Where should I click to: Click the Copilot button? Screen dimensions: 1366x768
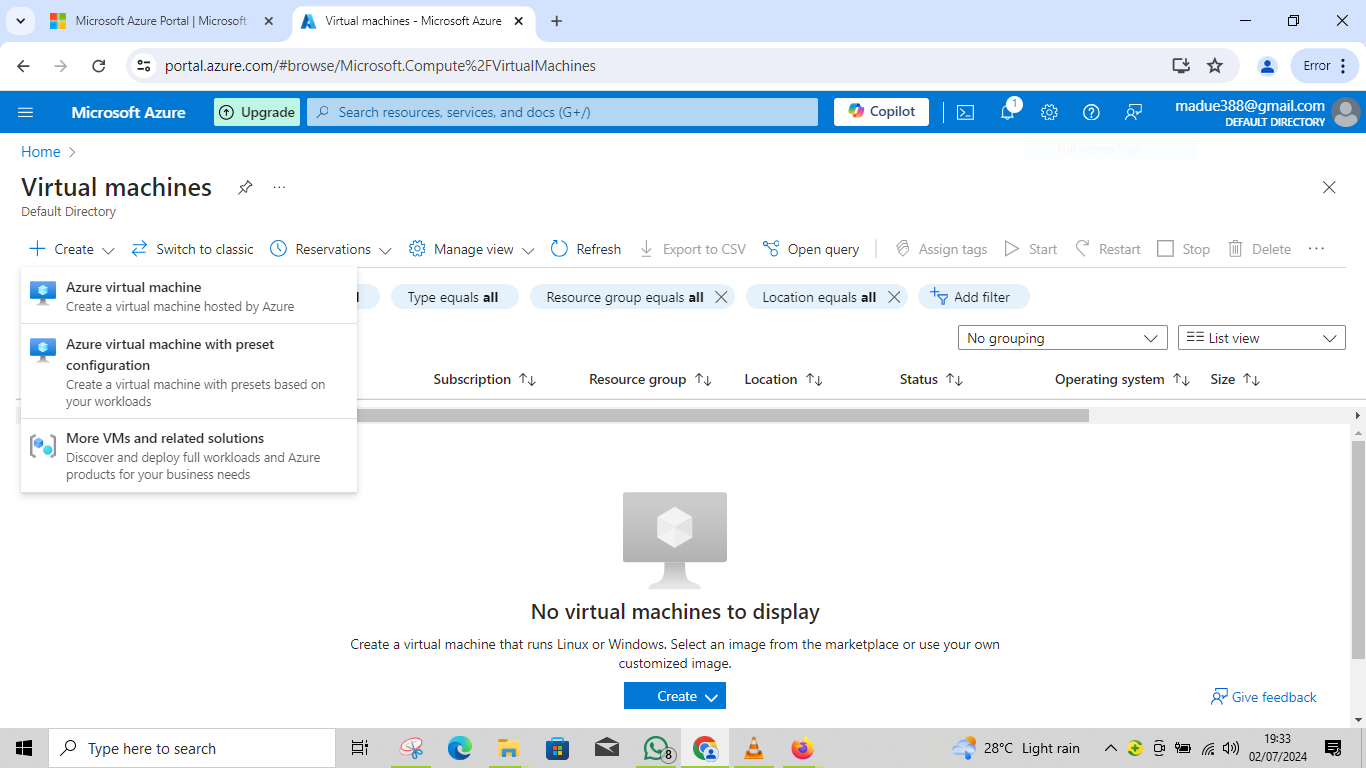881,112
